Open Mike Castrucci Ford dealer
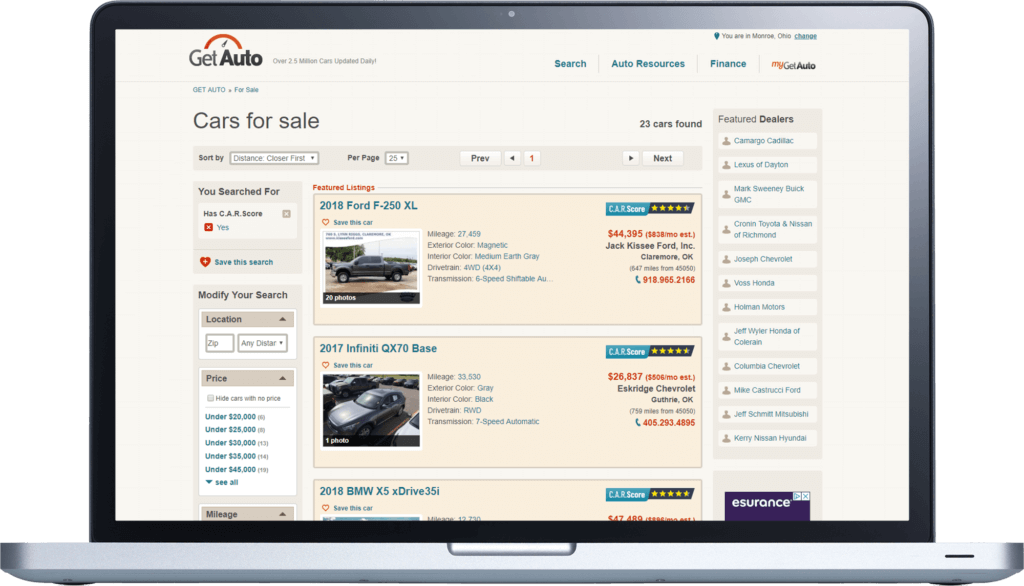This screenshot has width=1024, height=586. click(768, 390)
